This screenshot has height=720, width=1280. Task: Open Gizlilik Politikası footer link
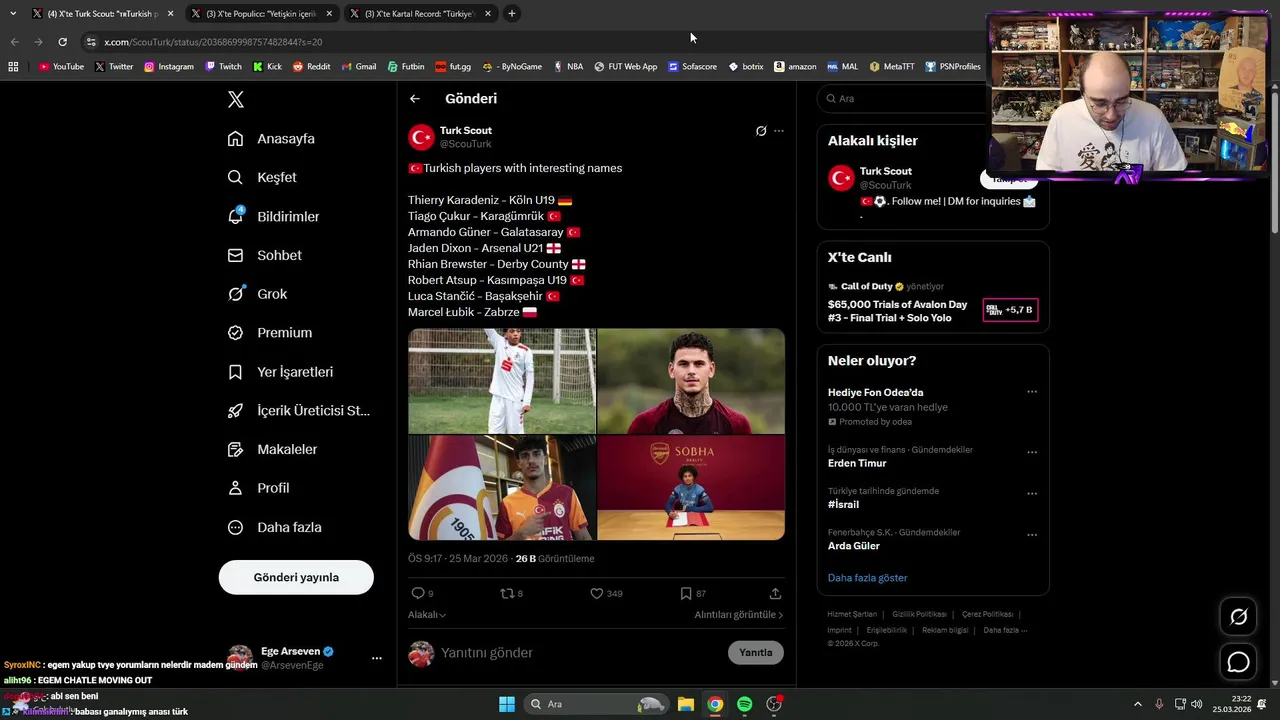pyautogui.click(x=919, y=614)
